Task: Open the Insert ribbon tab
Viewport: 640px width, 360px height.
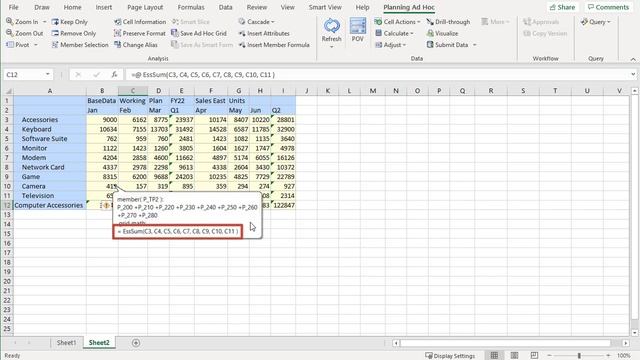Action: (x=104, y=7)
